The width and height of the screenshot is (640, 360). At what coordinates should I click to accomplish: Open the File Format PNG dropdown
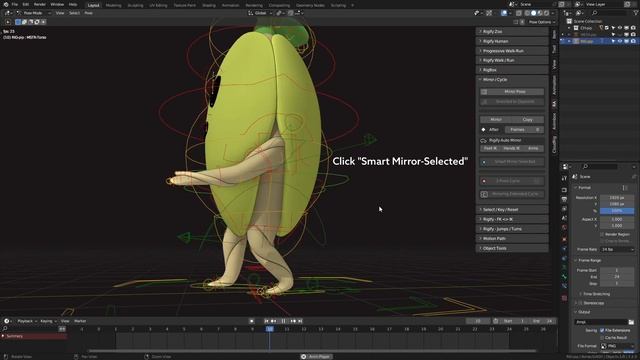tap(617, 346)
